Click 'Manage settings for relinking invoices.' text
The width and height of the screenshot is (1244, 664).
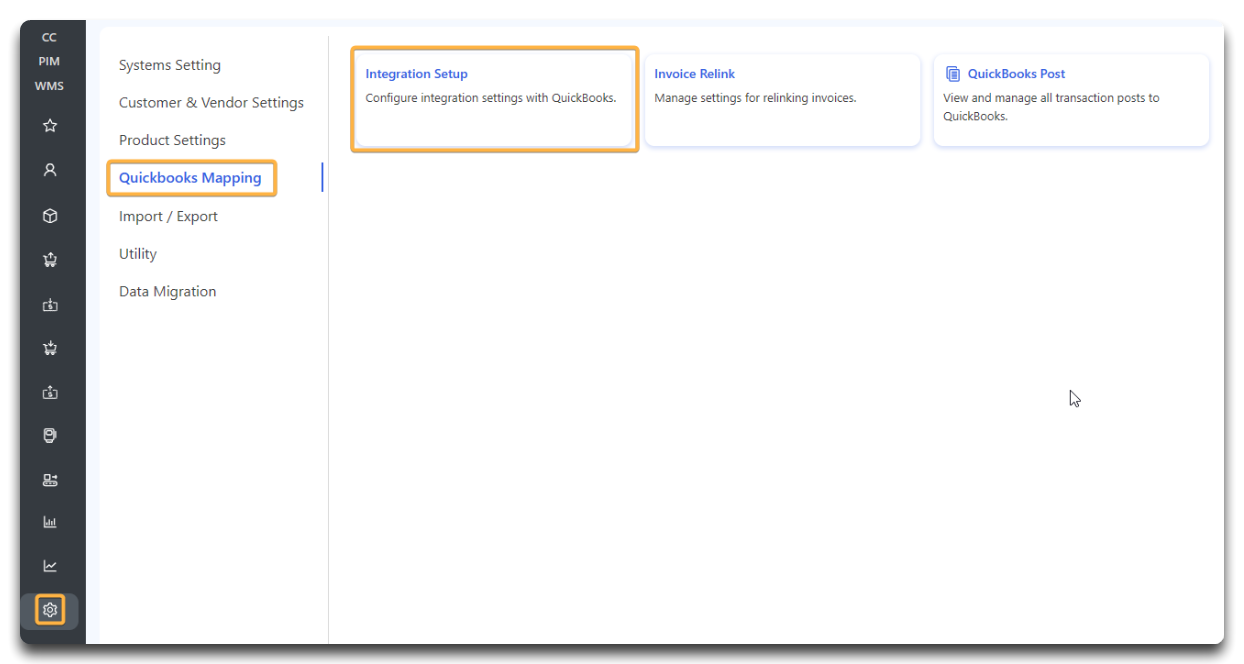[x=755, y=98]
